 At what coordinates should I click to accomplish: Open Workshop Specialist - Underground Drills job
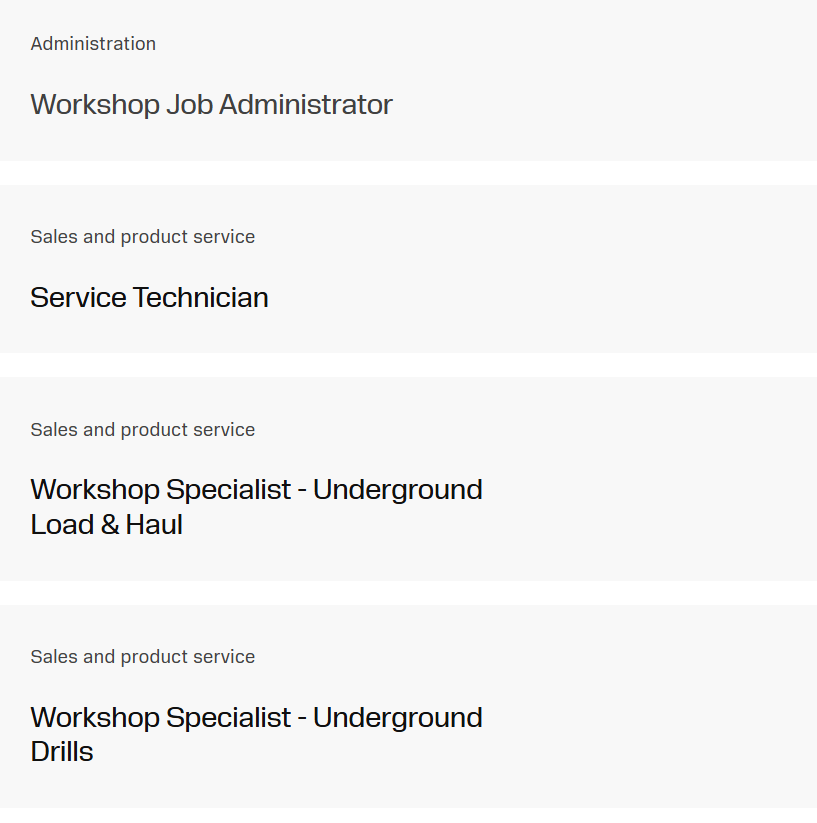click(256, 718)
